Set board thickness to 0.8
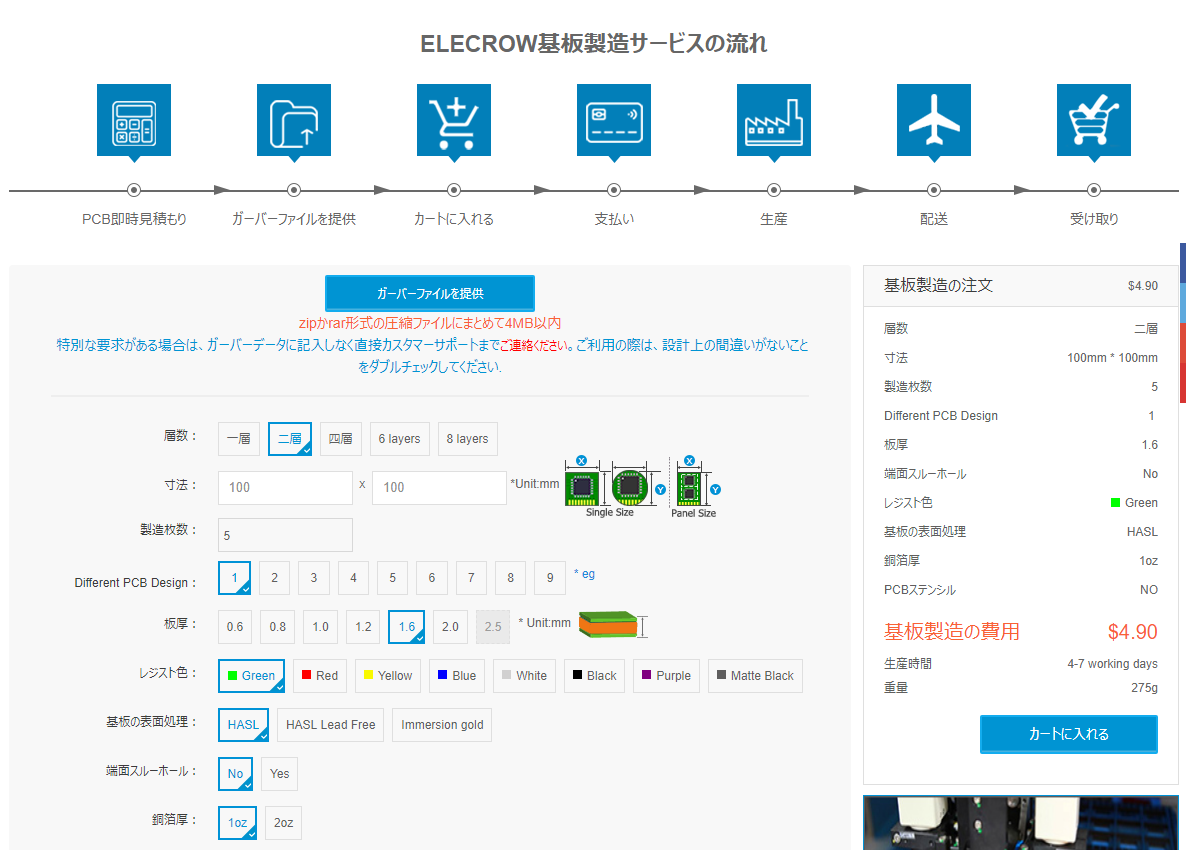The height and width of the screenshot is (850, 1186). tap(278, 627)
